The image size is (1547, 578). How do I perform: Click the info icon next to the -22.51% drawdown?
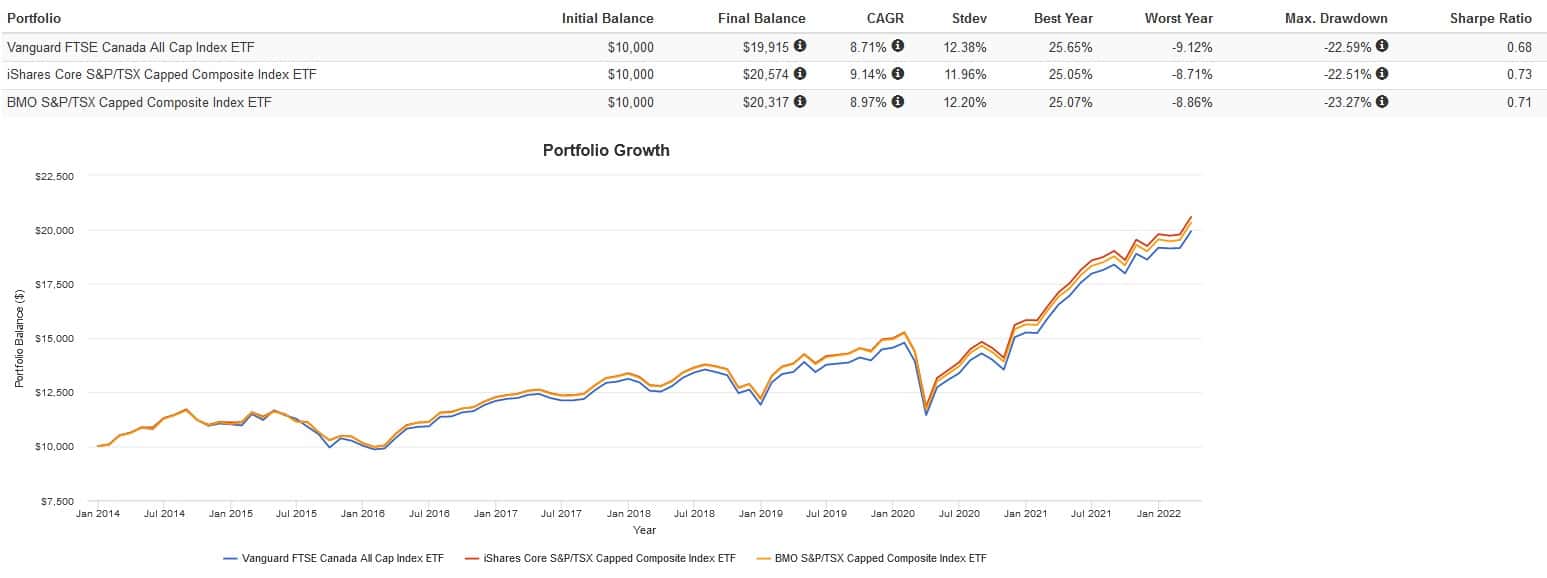coord(1382,74)
